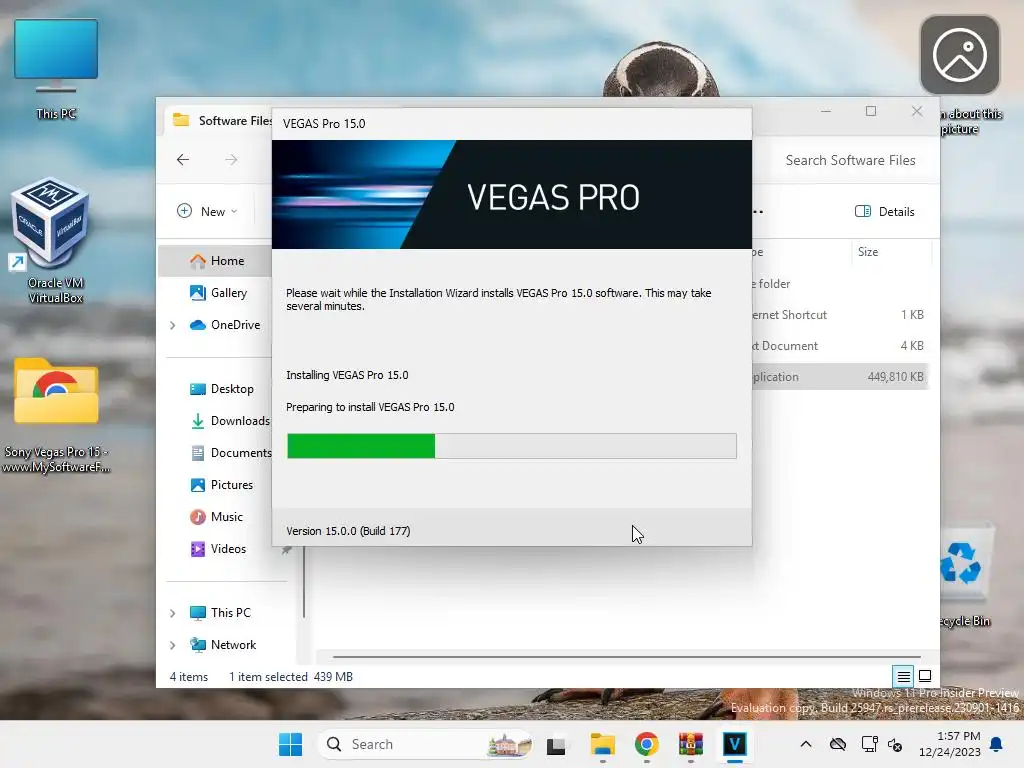1024x768 pixels.
Task: Minimize the Software Files Explorer window
Action: click(x=826, y=112)
